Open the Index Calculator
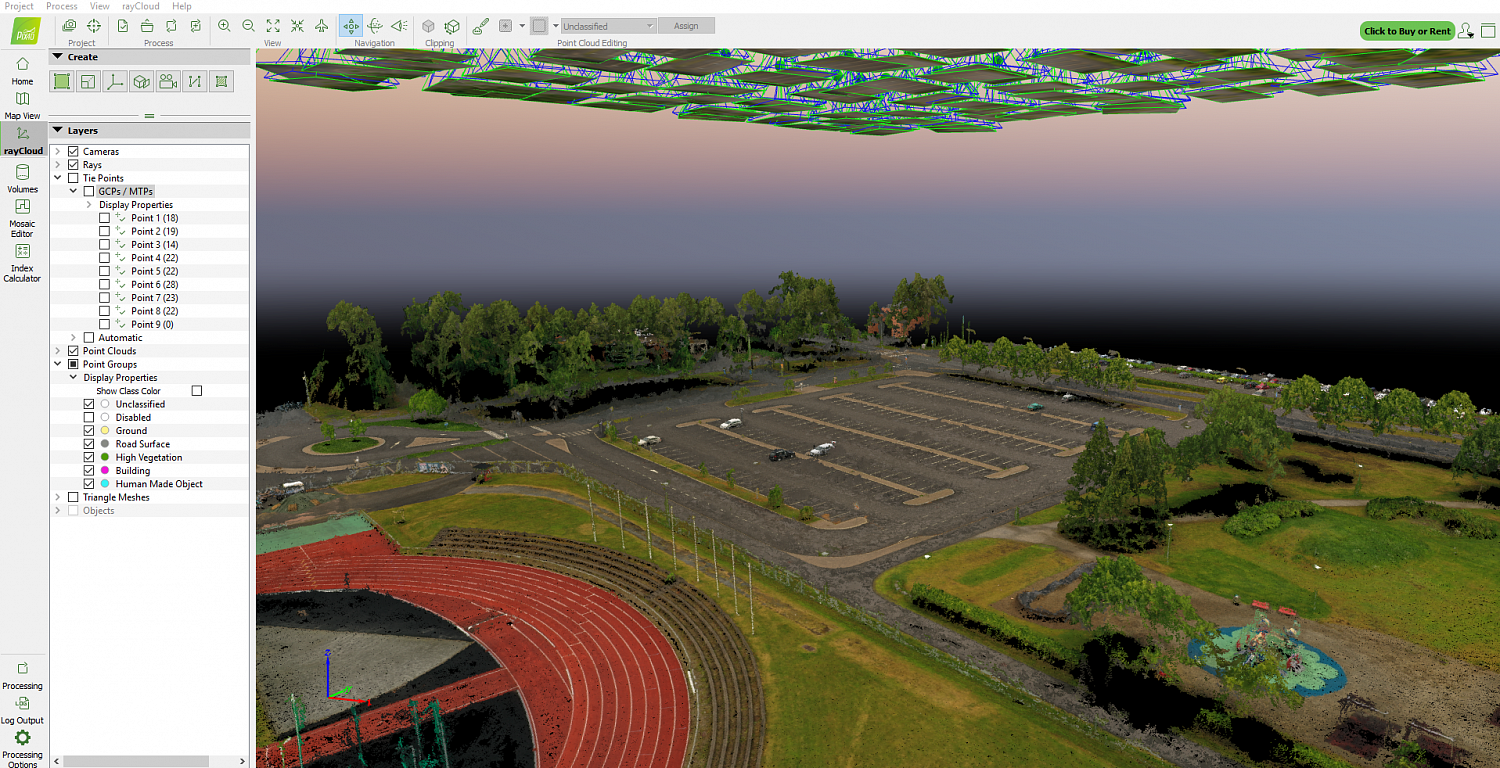The image size is (1500, 768). pos(22,258)
